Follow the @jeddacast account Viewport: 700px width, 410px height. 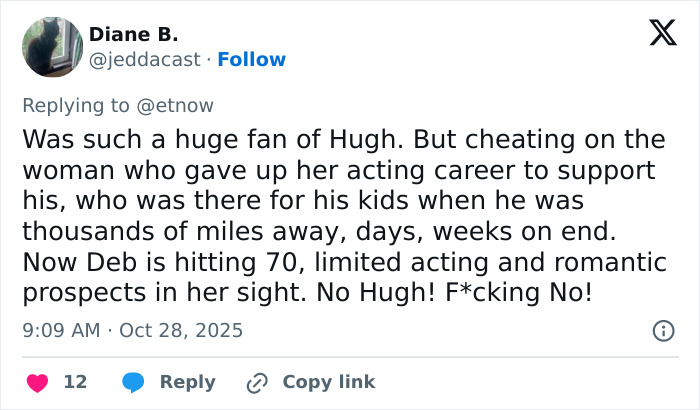point(251,60)
